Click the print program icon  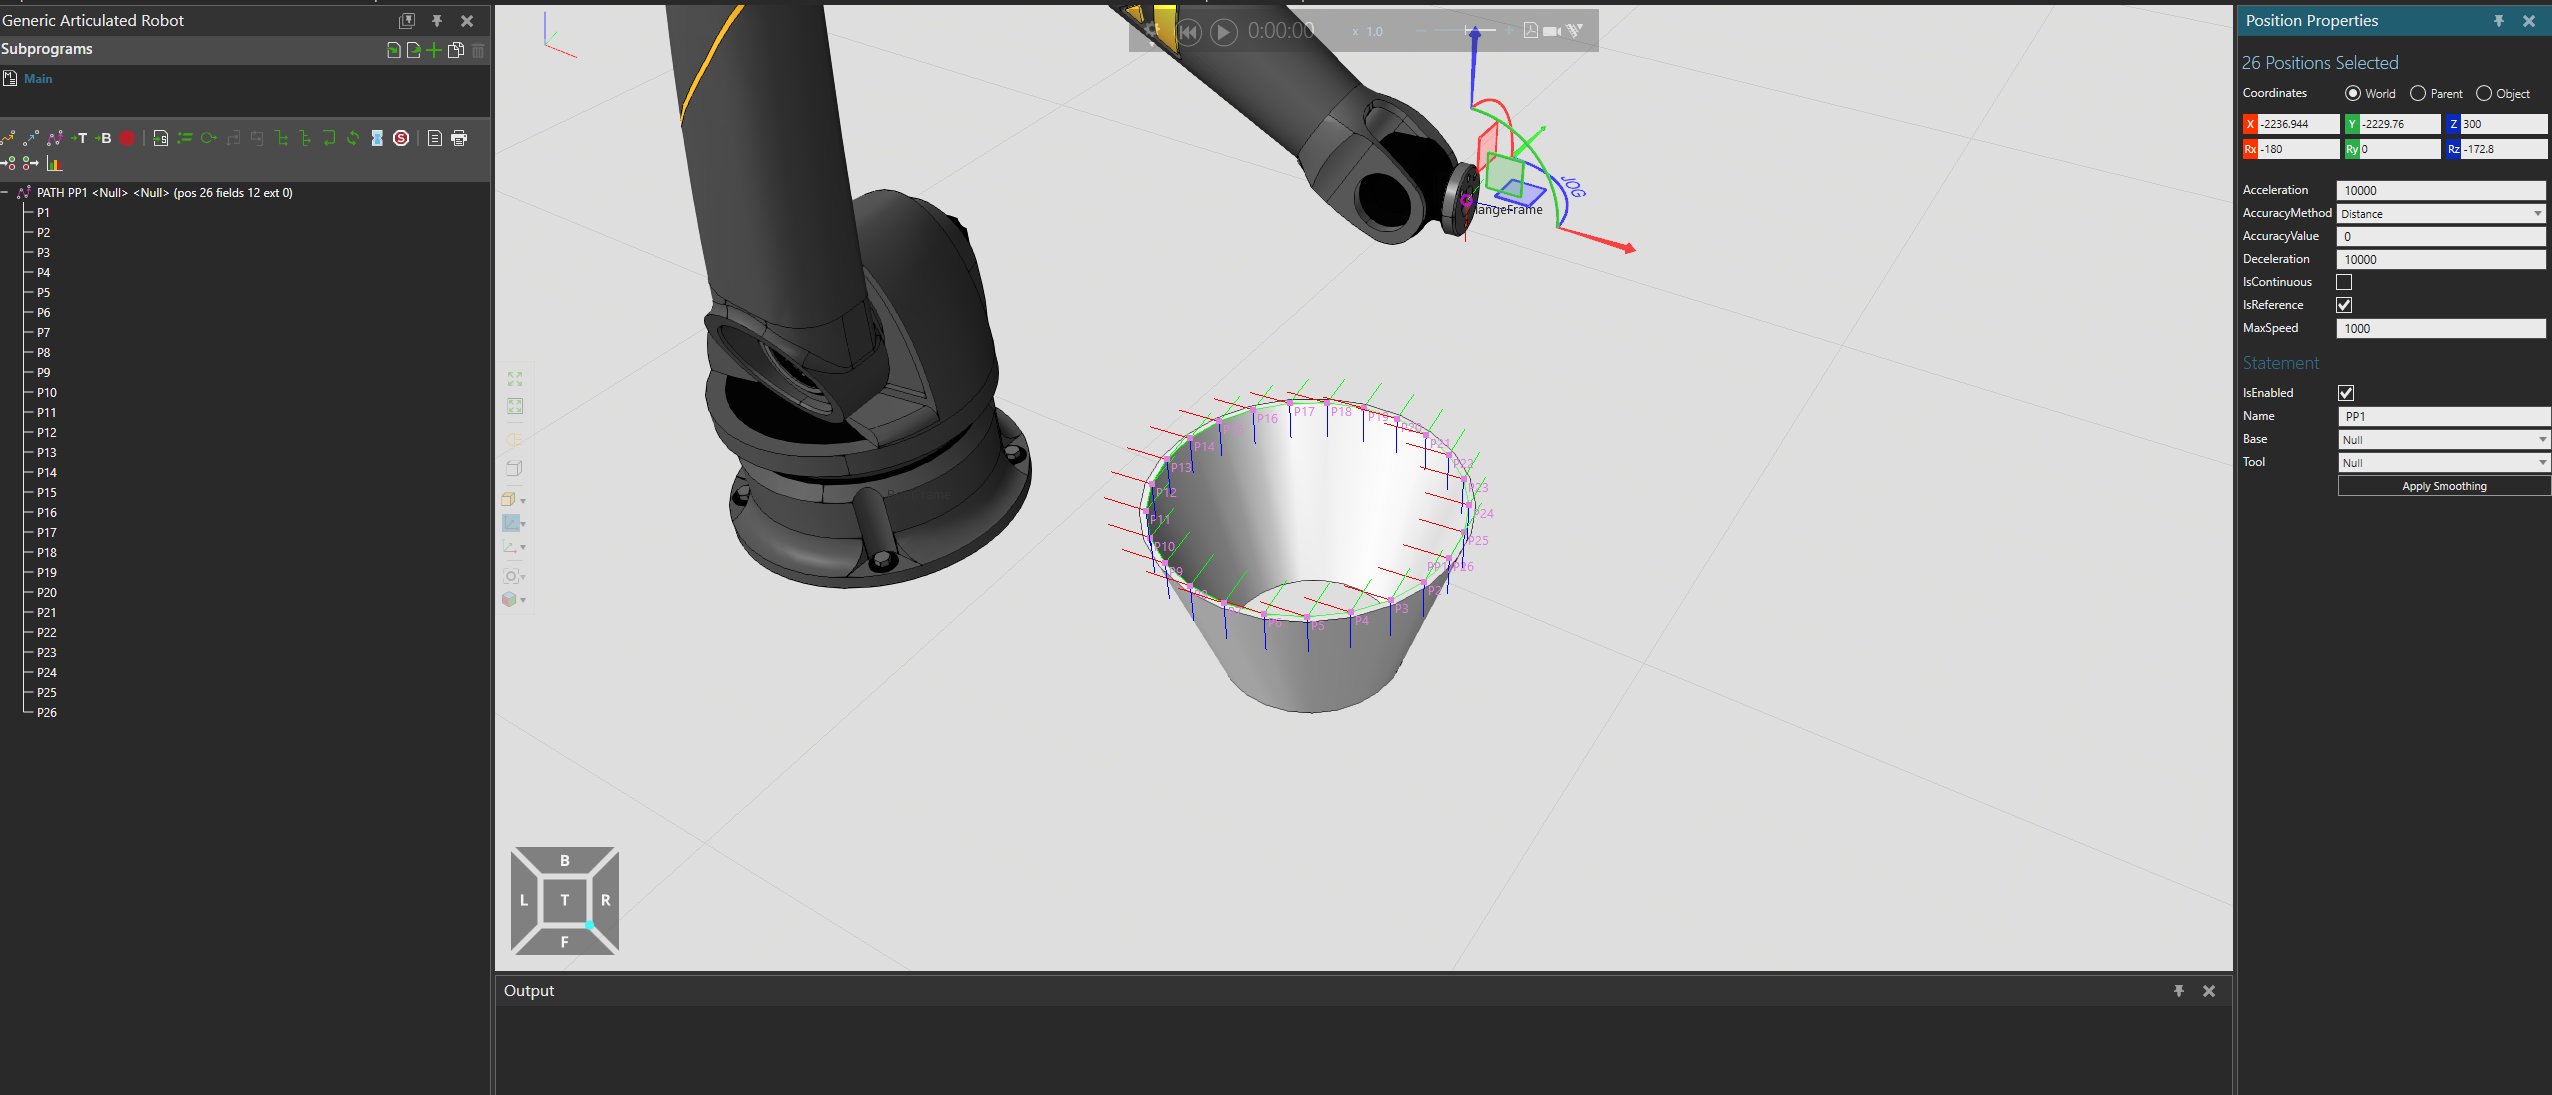point(459,138)
